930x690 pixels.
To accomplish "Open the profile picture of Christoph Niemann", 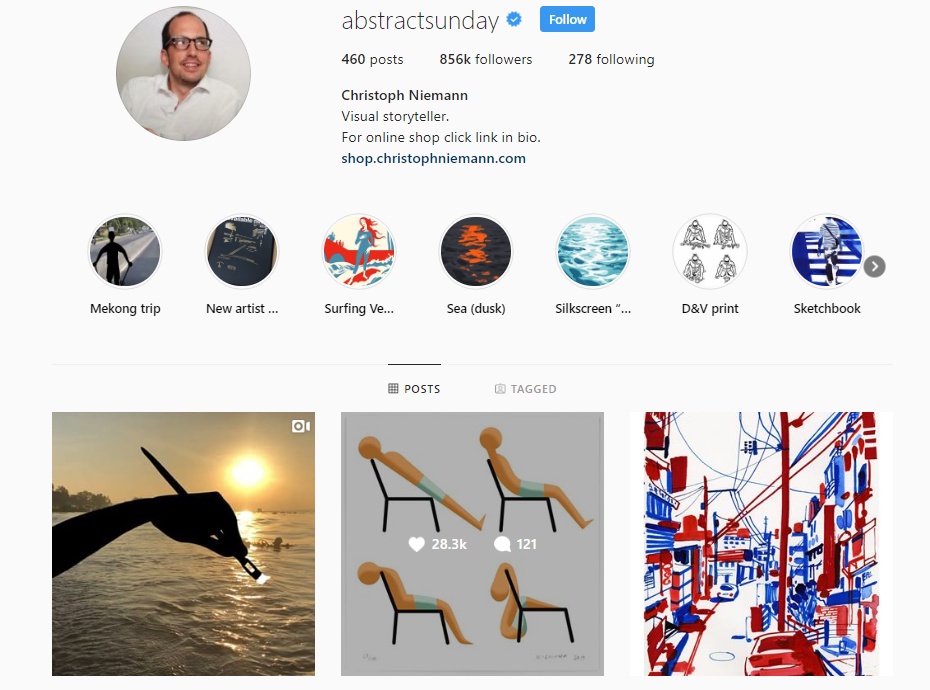I will [x=183, y=74].
